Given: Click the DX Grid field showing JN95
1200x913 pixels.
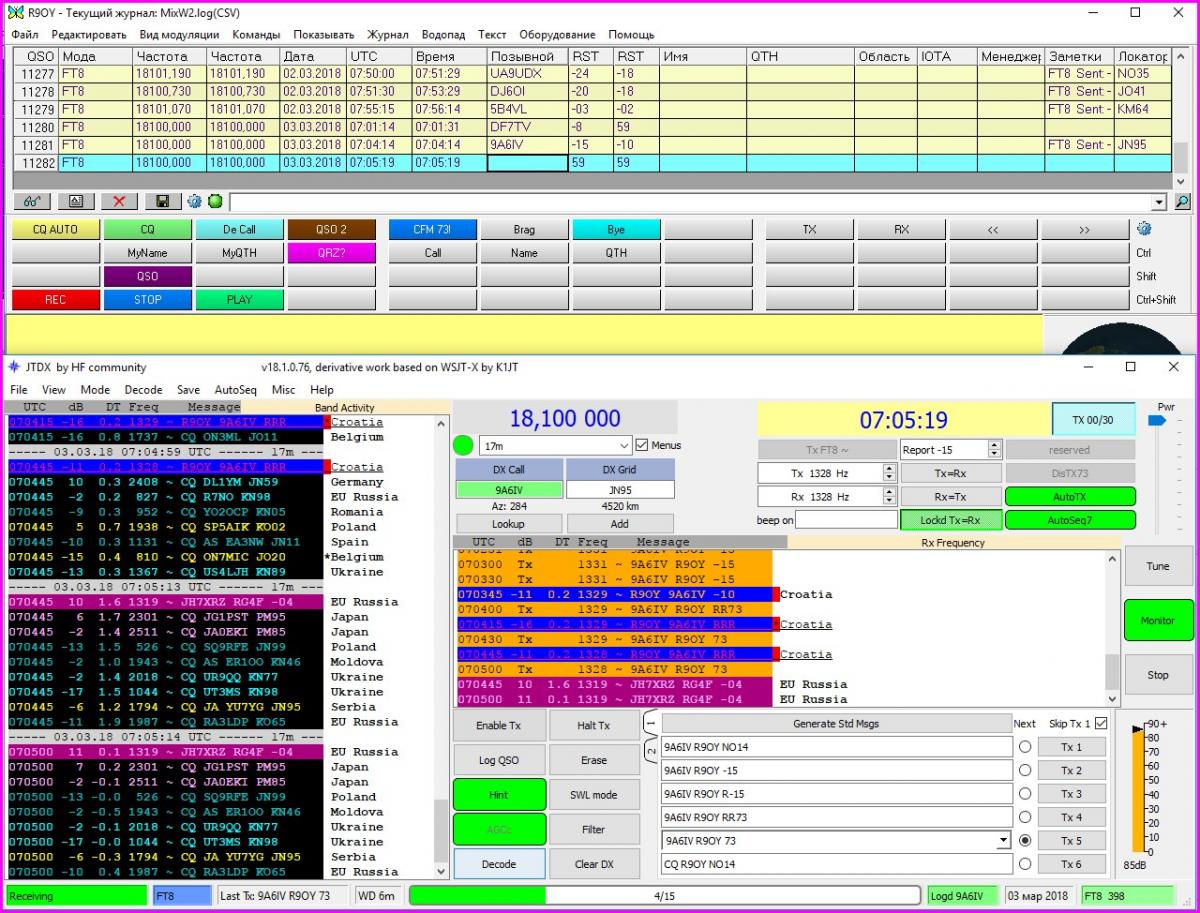Looking at the screenshot, I should pos(620,490).
